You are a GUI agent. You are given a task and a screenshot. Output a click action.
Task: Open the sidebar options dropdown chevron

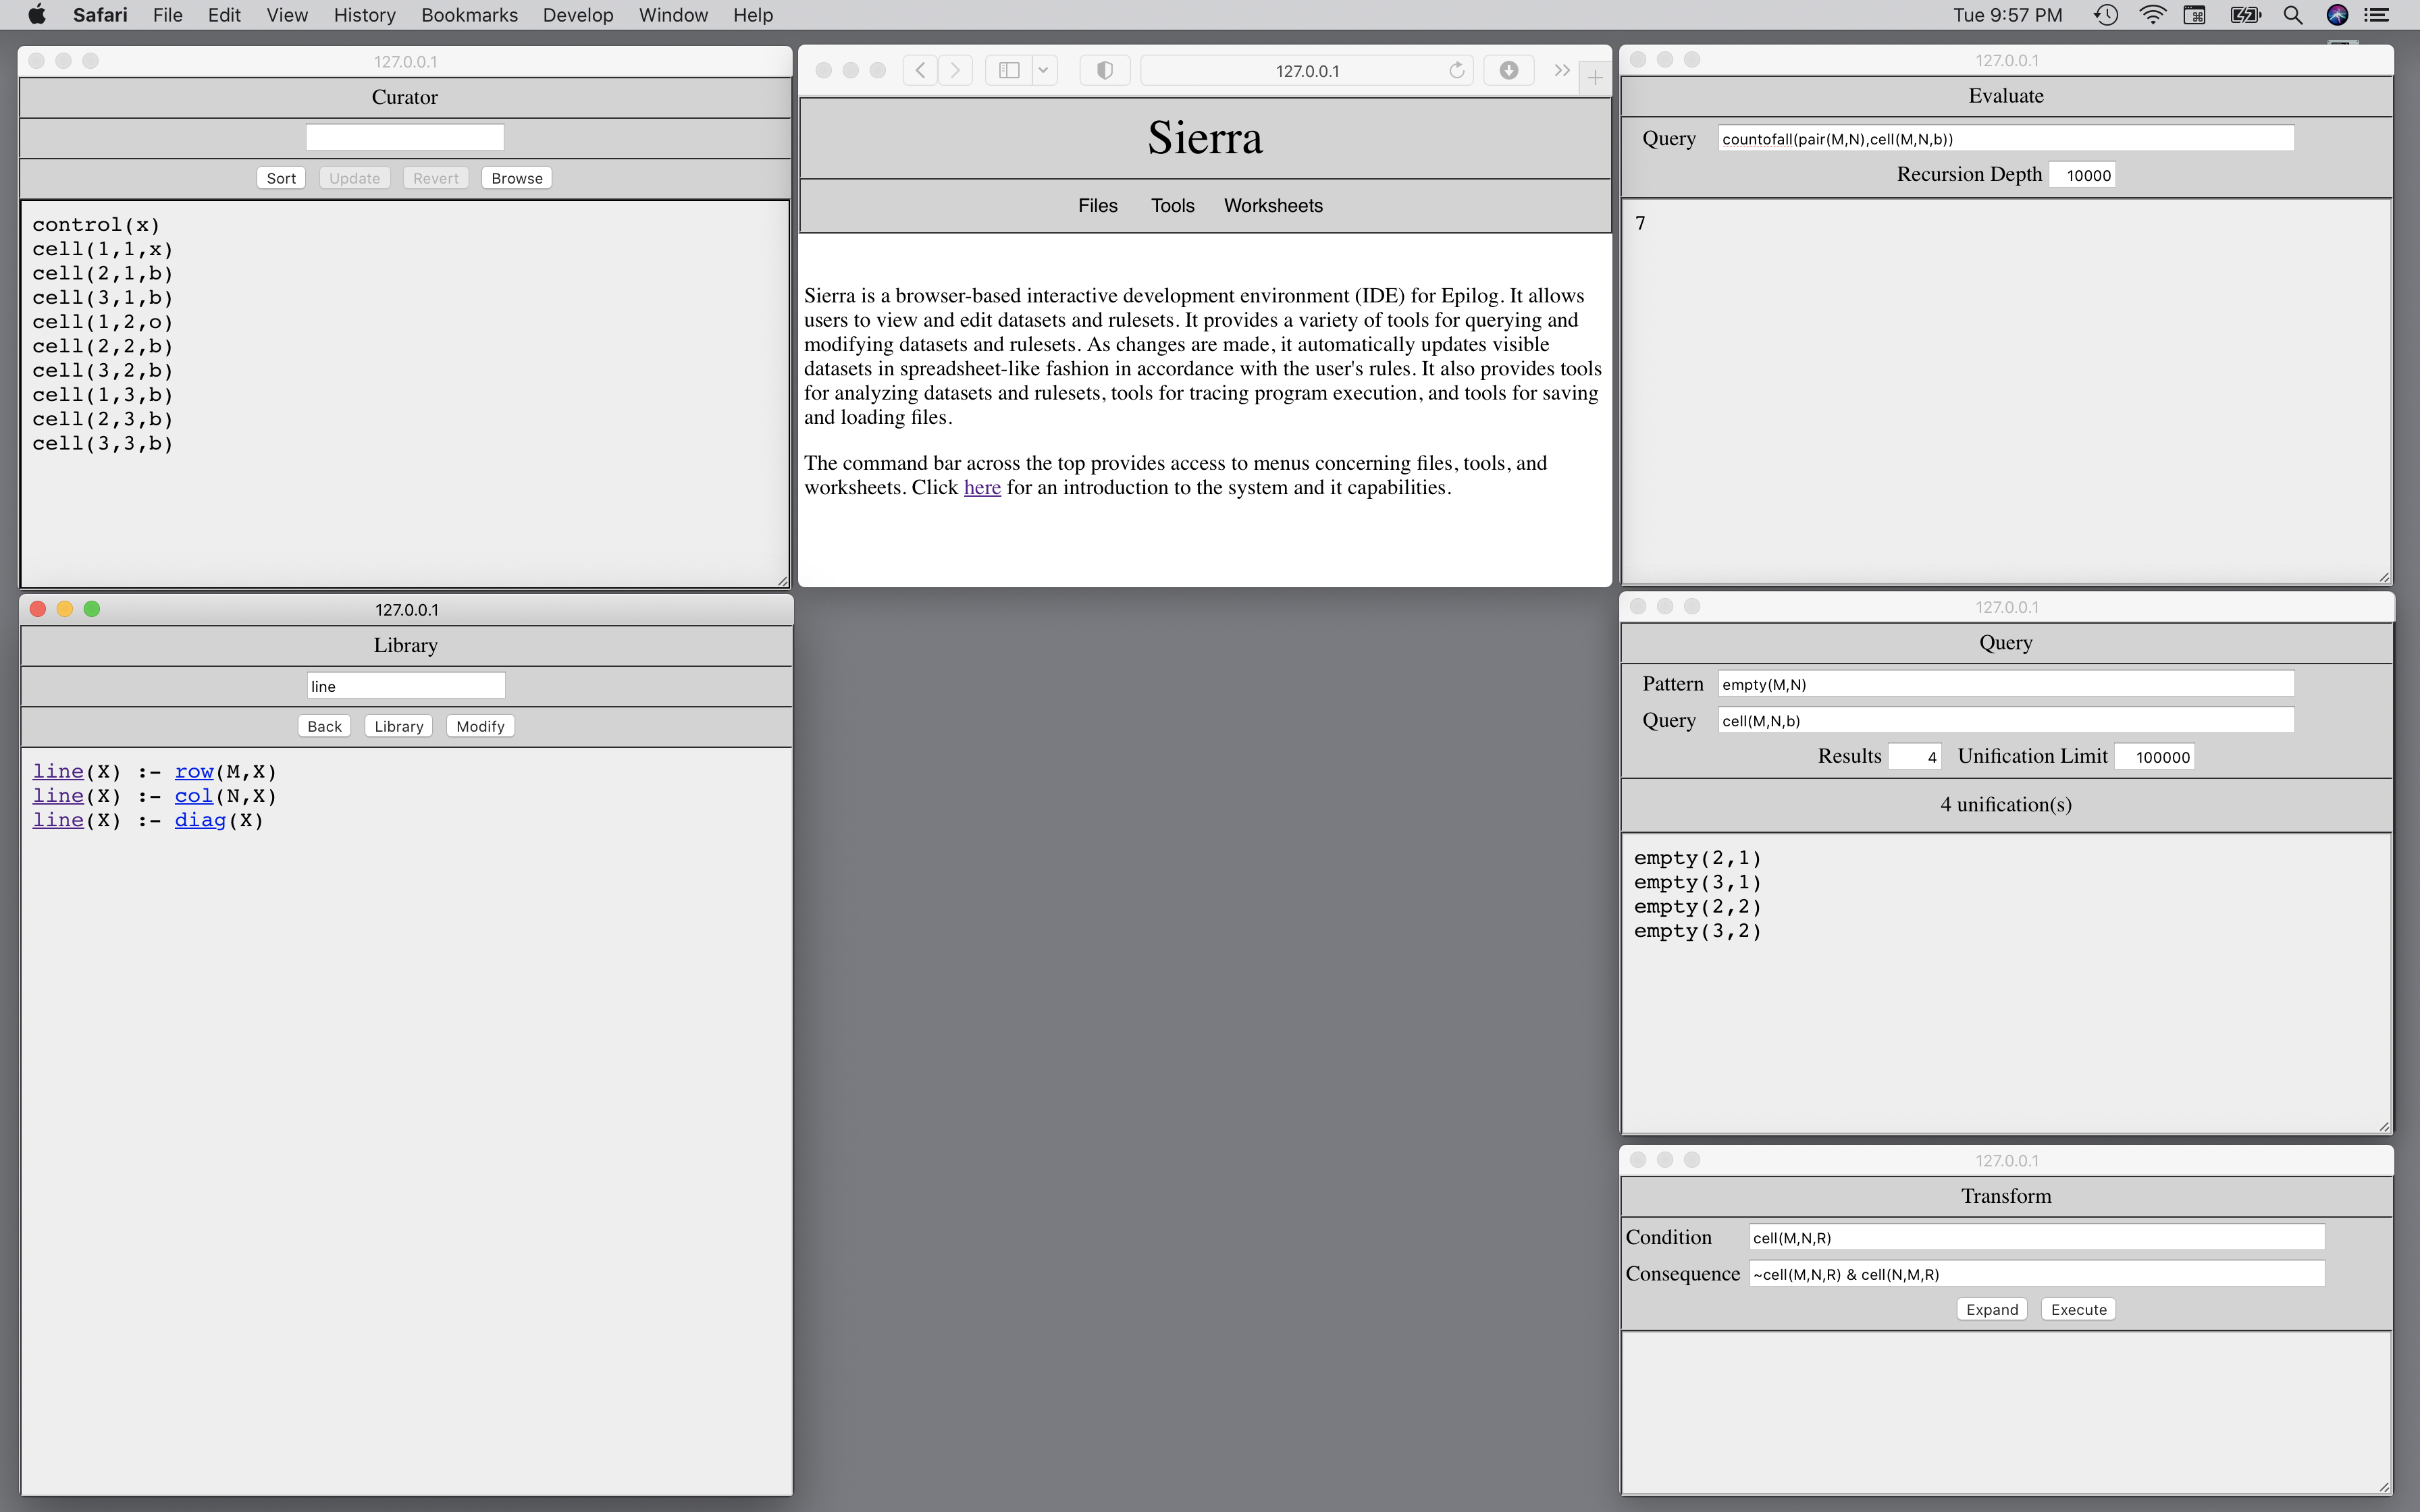click(x=1043, y=70)
